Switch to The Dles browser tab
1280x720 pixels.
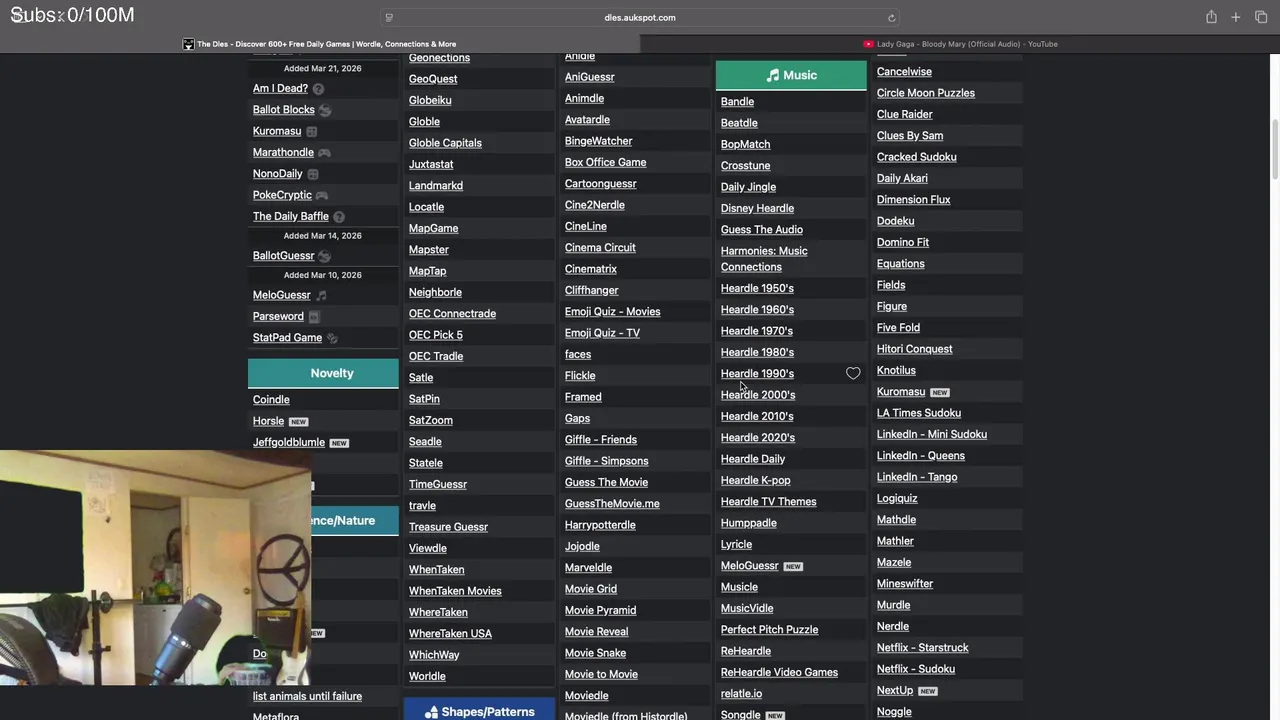point(320,44)
